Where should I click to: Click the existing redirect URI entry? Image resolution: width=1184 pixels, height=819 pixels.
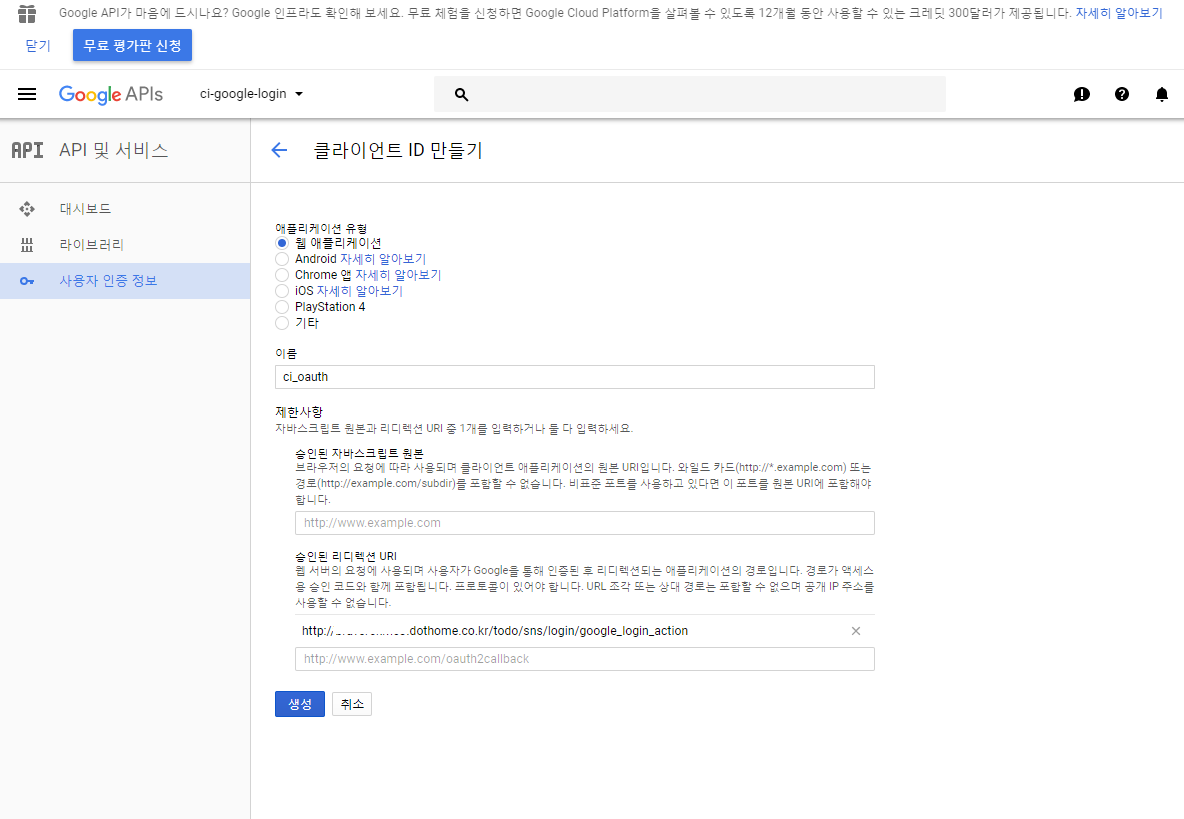coord(495,631)
